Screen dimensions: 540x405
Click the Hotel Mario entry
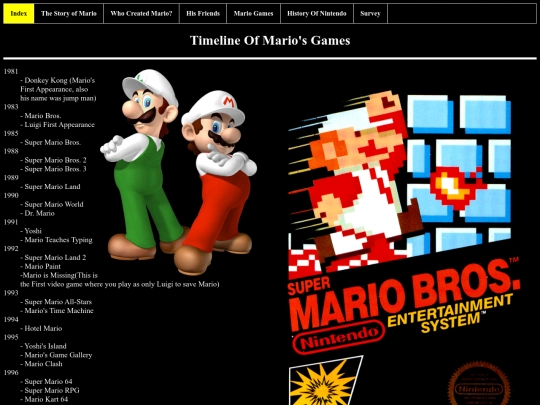pyautogui.click(x=41, y=329)
